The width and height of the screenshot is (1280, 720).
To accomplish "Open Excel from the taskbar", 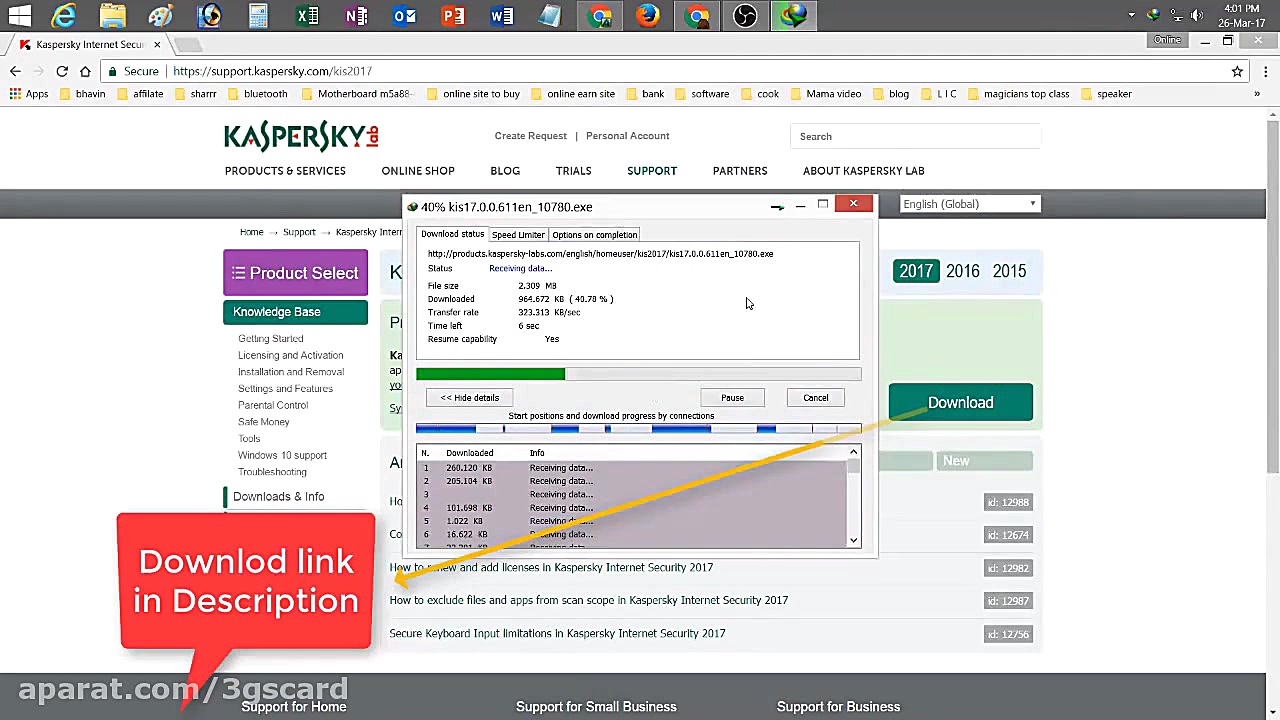I will click(x=308, y=15).
